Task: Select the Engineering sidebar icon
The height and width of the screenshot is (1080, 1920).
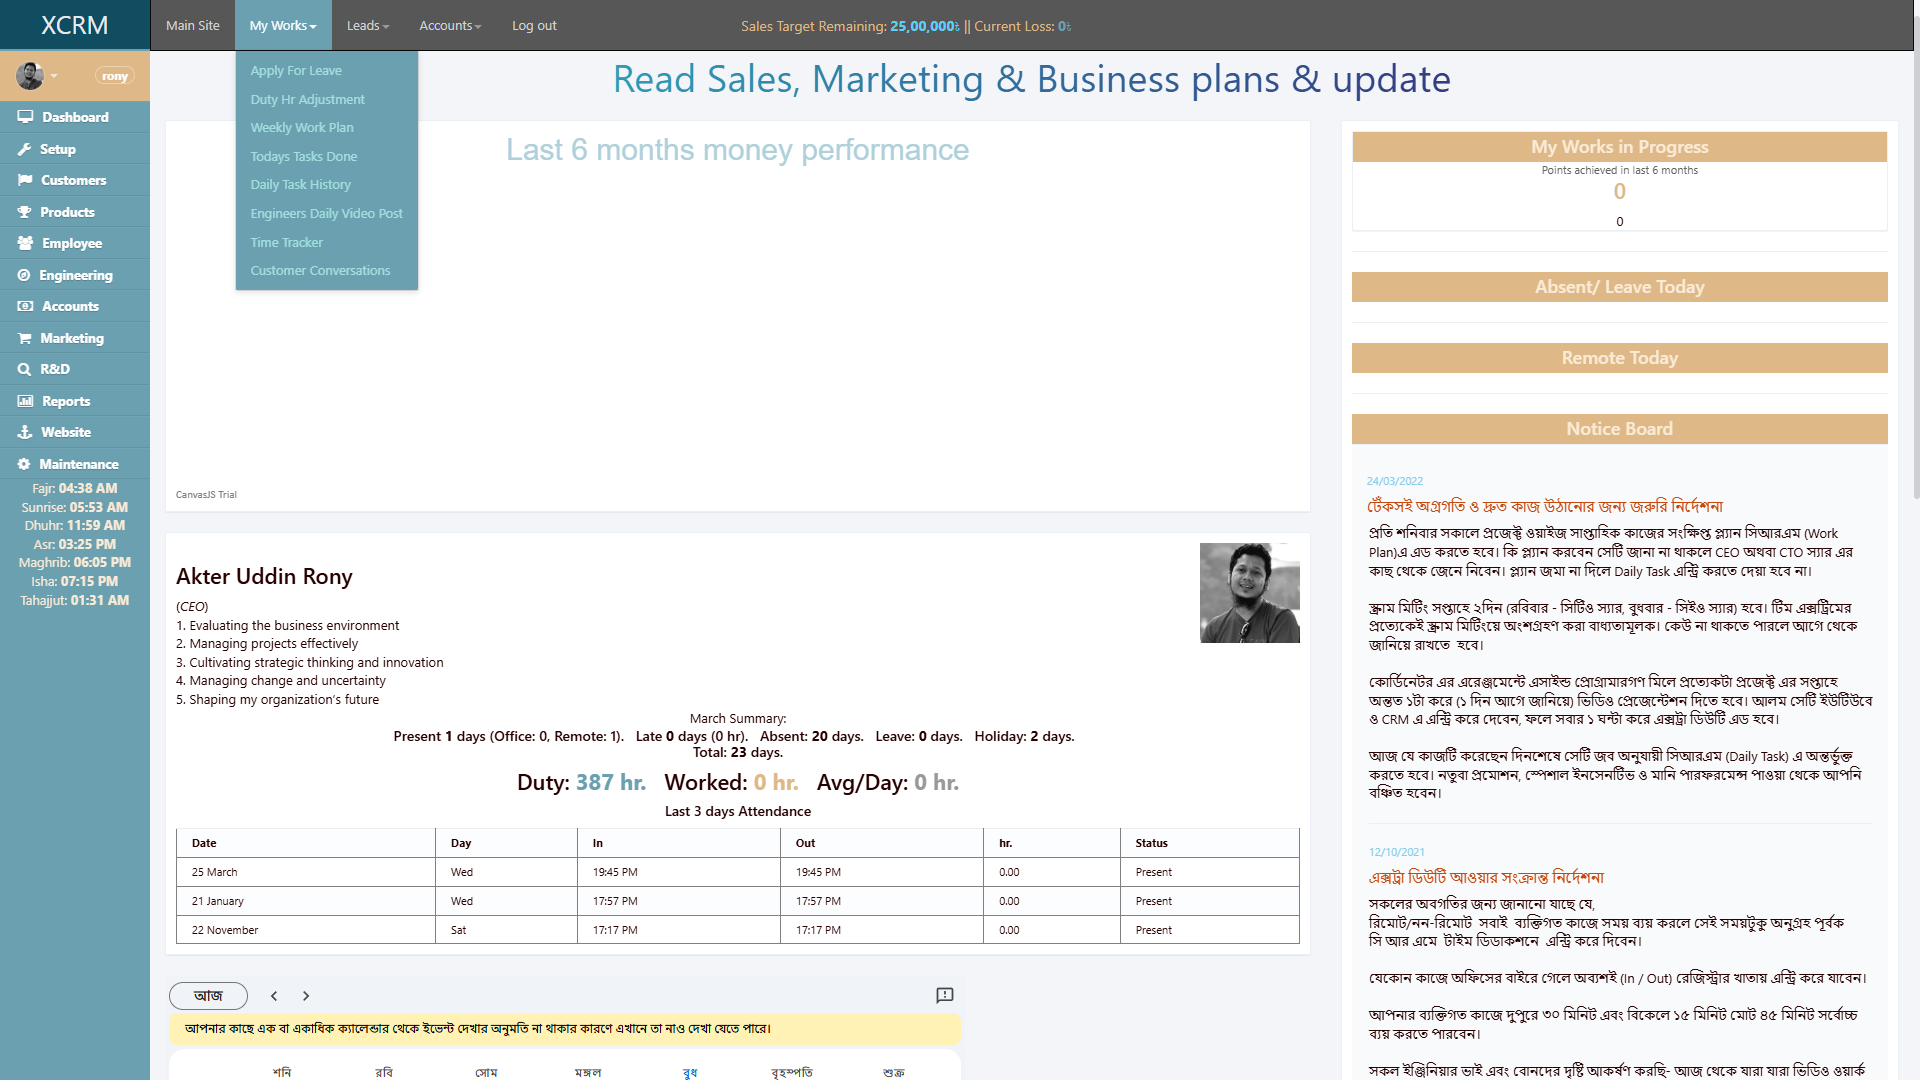Action: tap(25, 275)
